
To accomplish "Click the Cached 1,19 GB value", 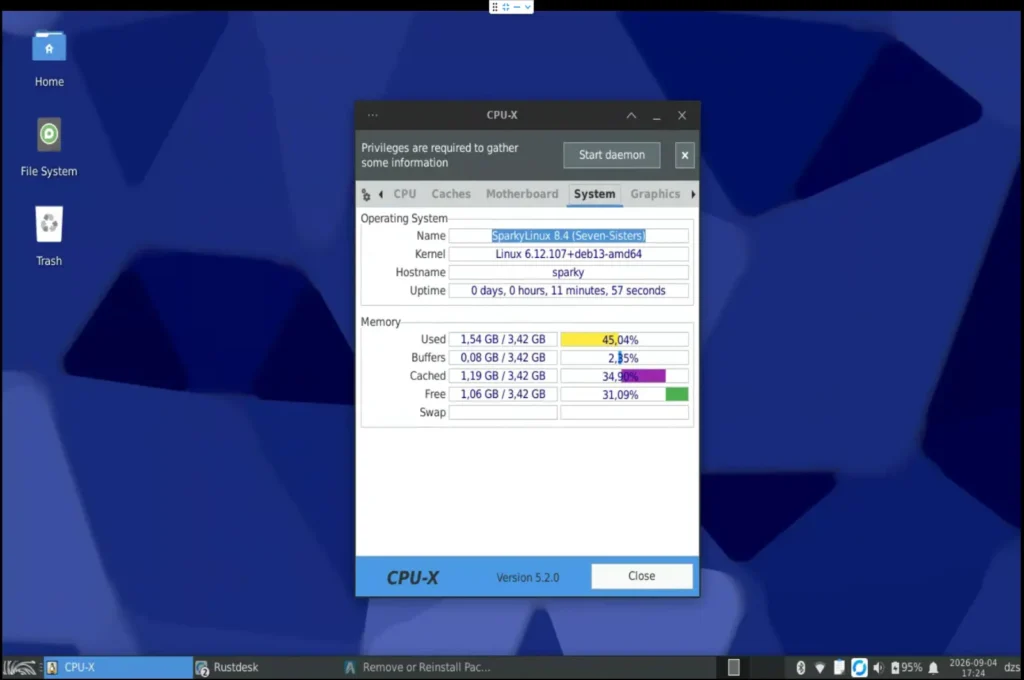I will click(x=503, y=376).
